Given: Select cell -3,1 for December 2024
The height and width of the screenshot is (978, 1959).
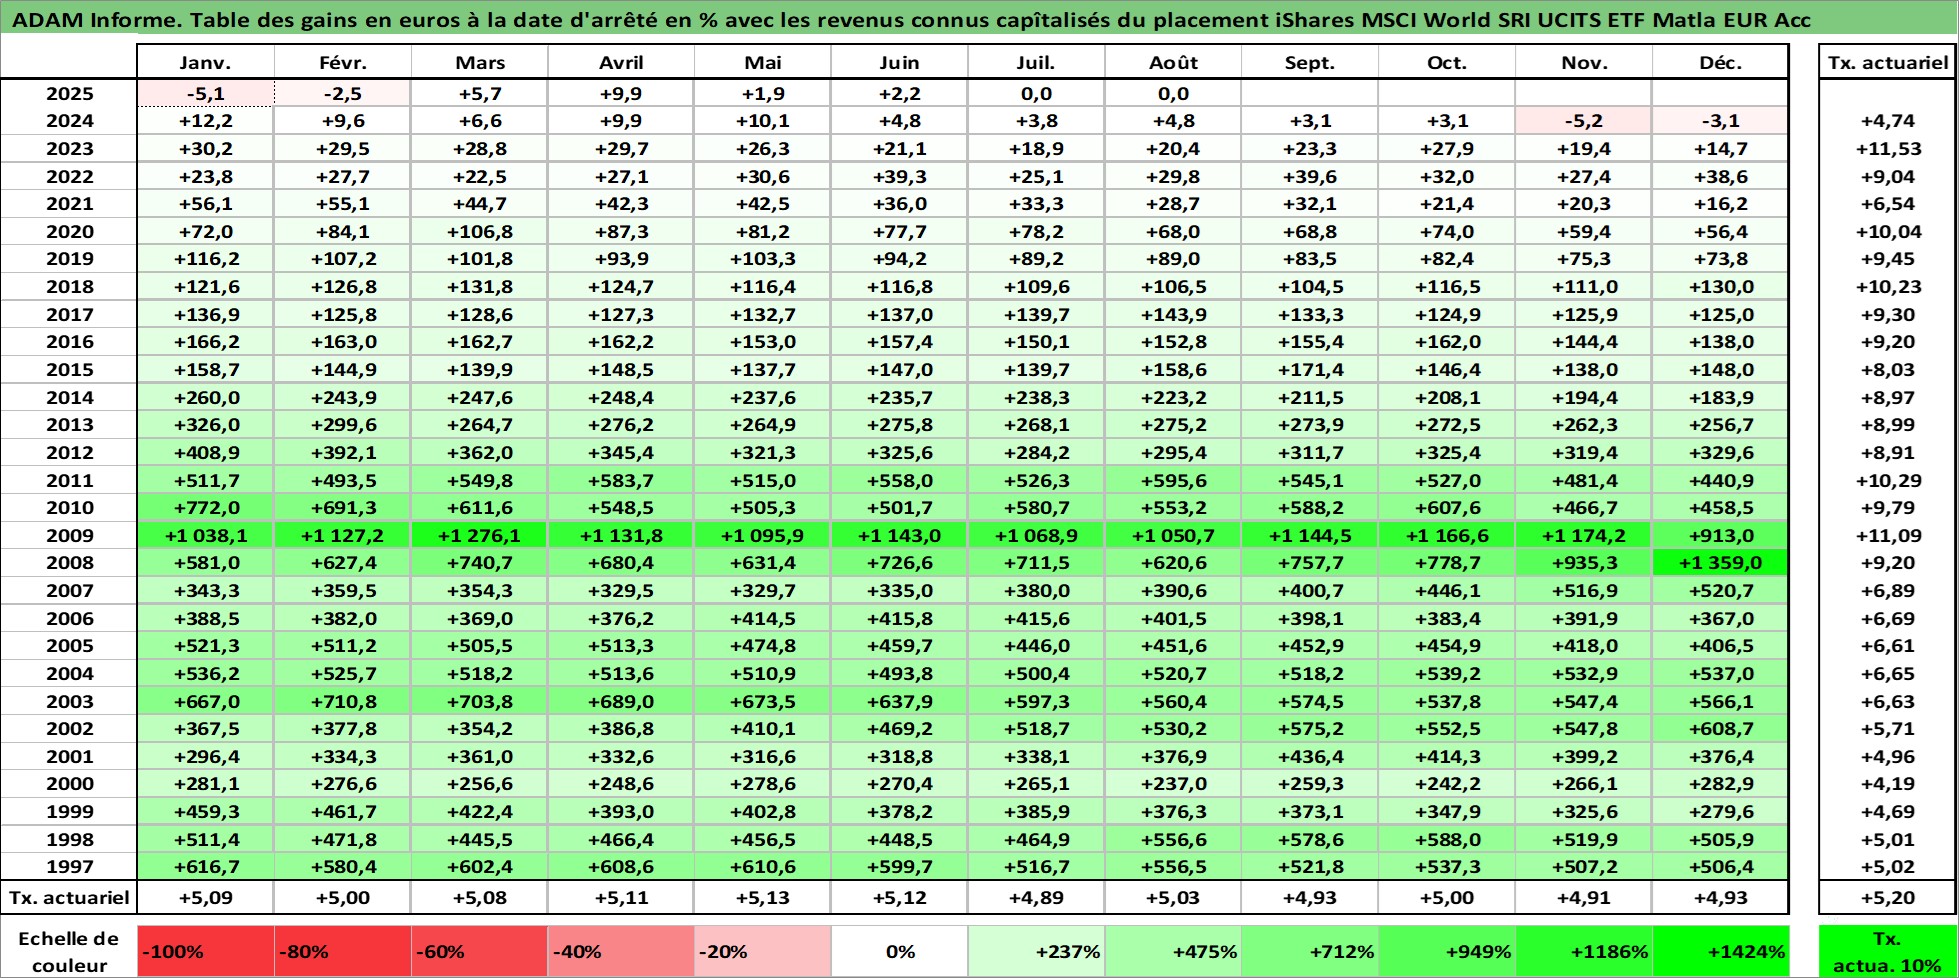Looking at the screenshot, I should tap(1720, 121).
